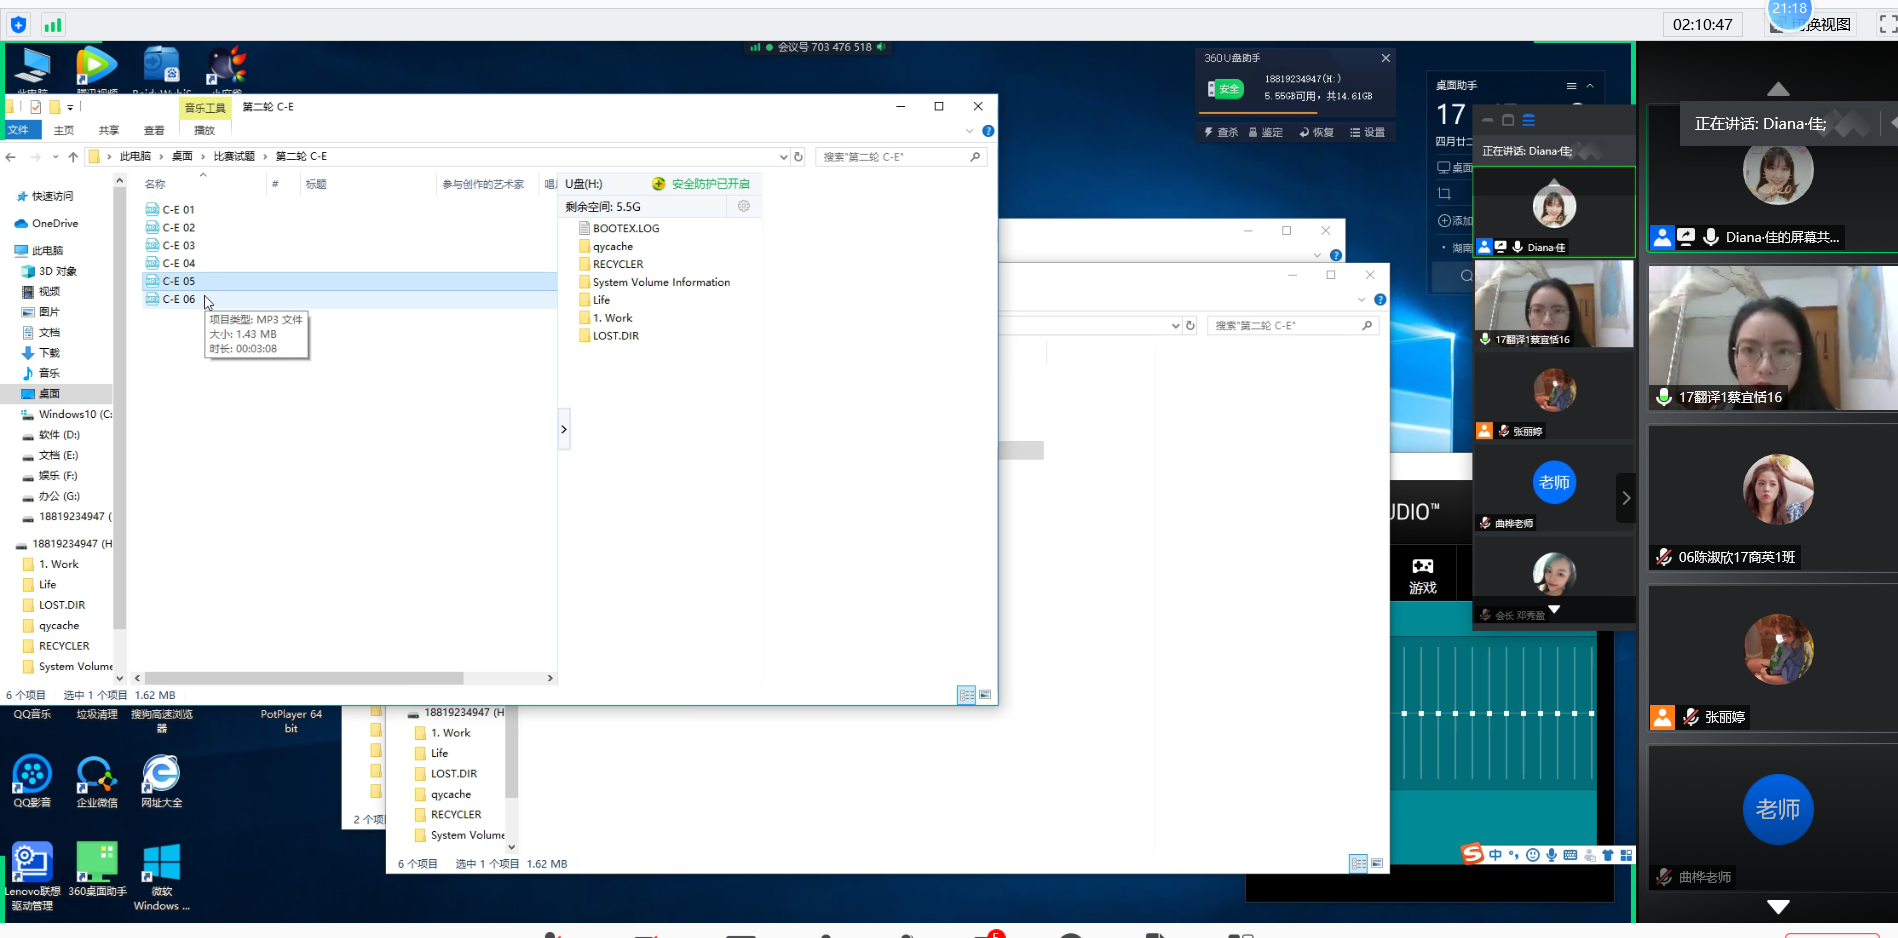Click the Sogou S logo in the IME toolbar
The image size is (1898, 938).
(1472, 854)
